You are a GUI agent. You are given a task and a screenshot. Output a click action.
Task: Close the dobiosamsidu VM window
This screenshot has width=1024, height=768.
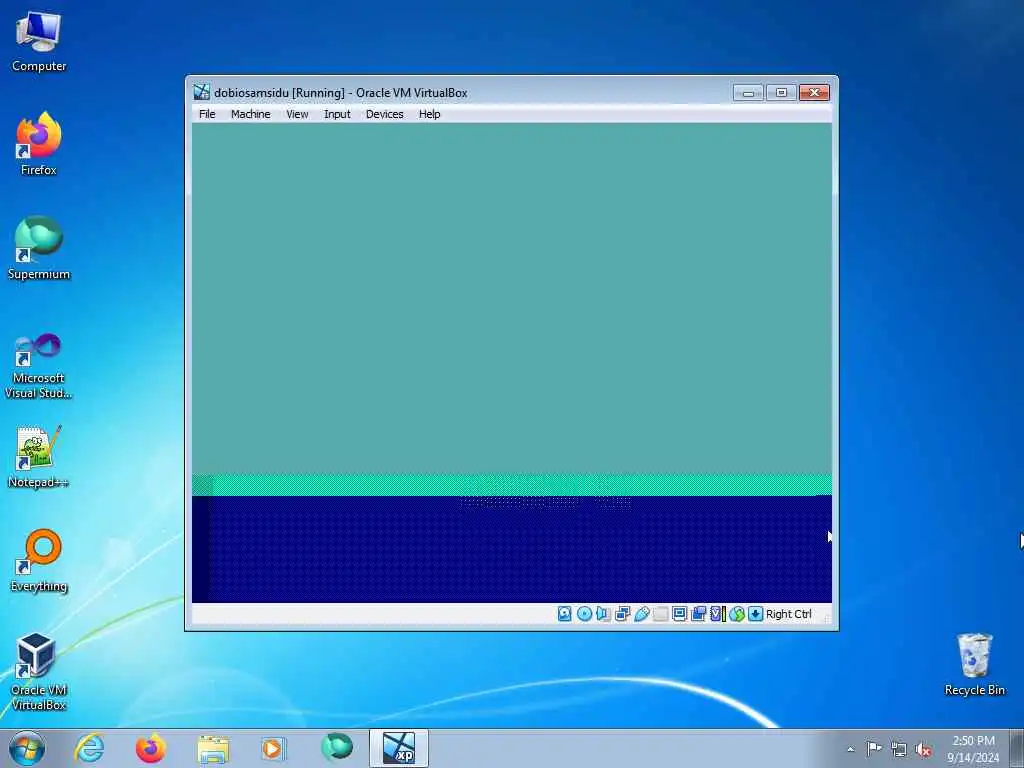pyautogui.click(x=814, y=93)
